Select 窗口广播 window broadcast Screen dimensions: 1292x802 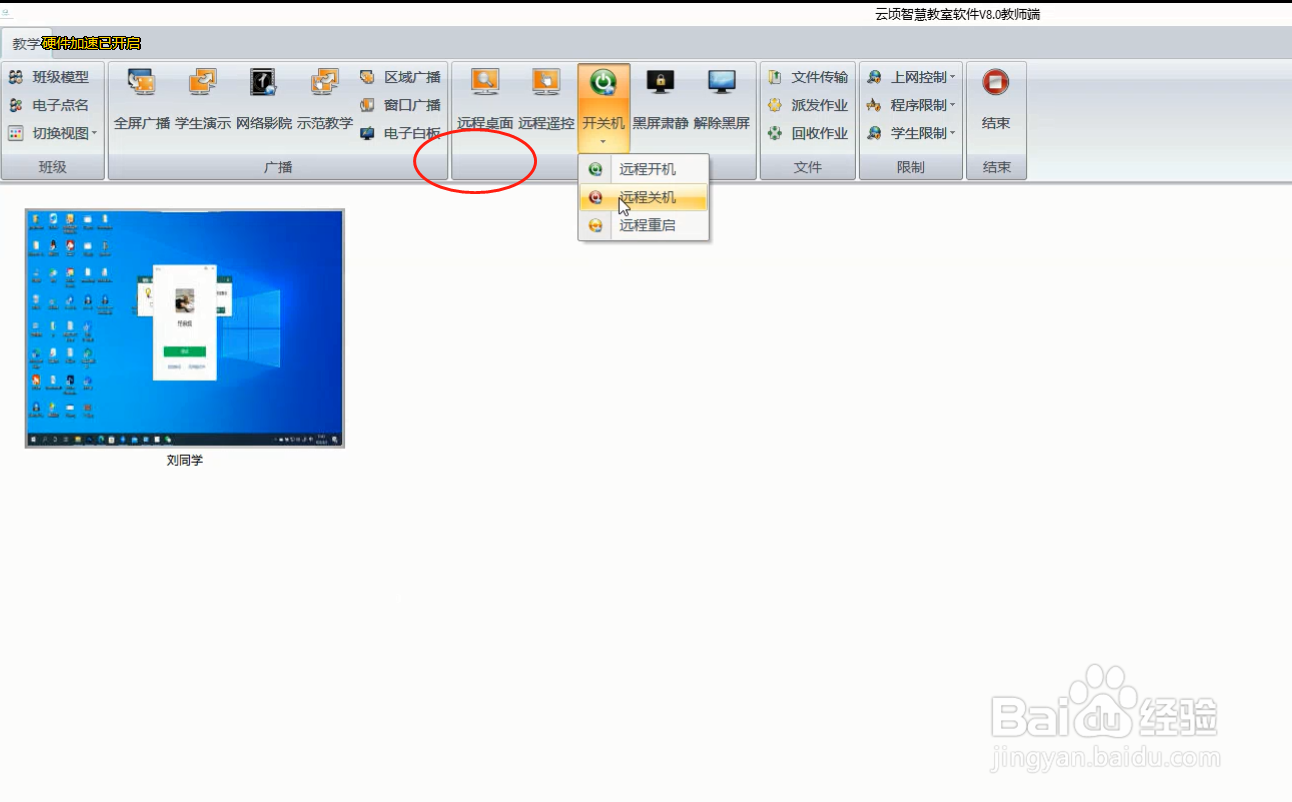click(x=400, y=105)
